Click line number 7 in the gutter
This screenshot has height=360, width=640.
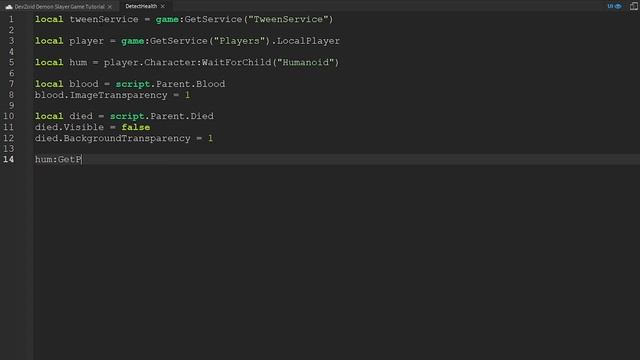click(11, 84)
